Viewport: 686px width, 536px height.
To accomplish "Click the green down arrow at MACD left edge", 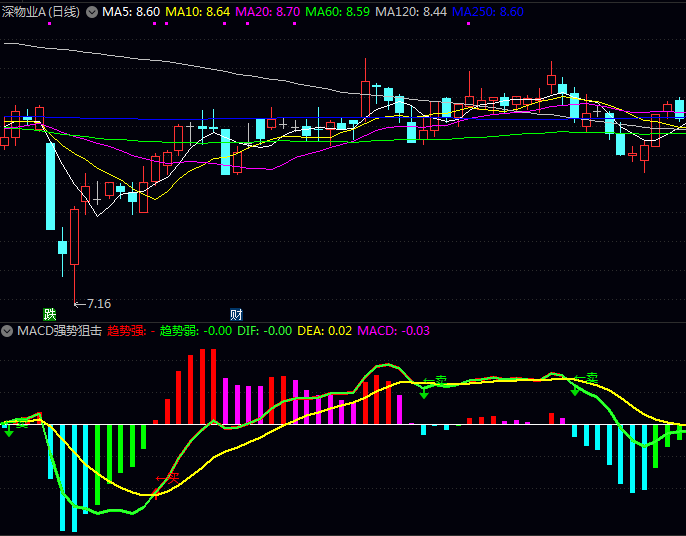I will tap(8, 429).
